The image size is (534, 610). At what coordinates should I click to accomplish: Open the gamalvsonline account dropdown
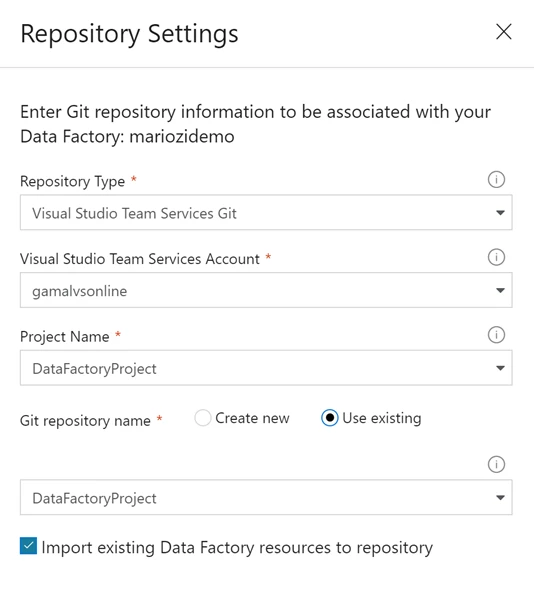[x=266, y=290]
